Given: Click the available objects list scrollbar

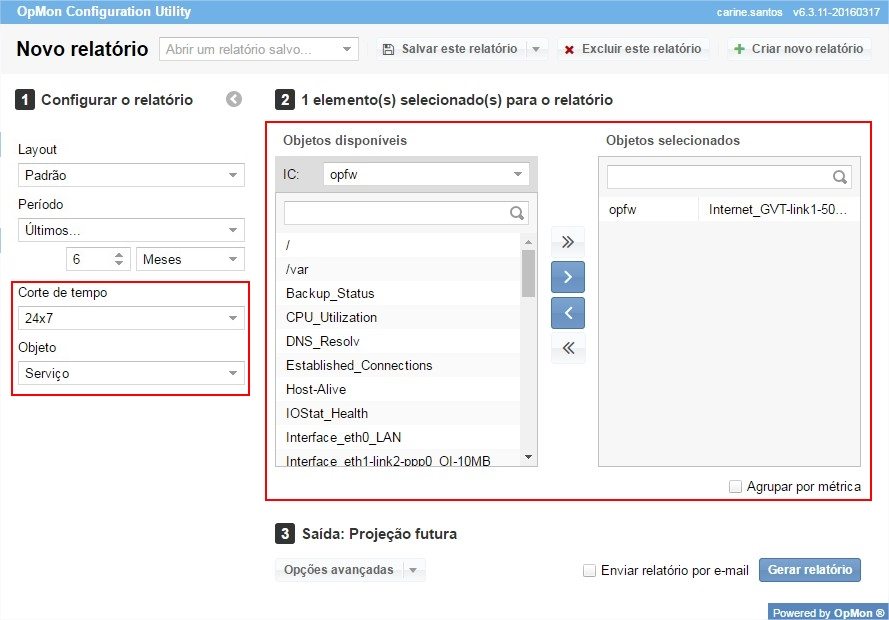Looking at the screenshot, I should click(529, 274).
